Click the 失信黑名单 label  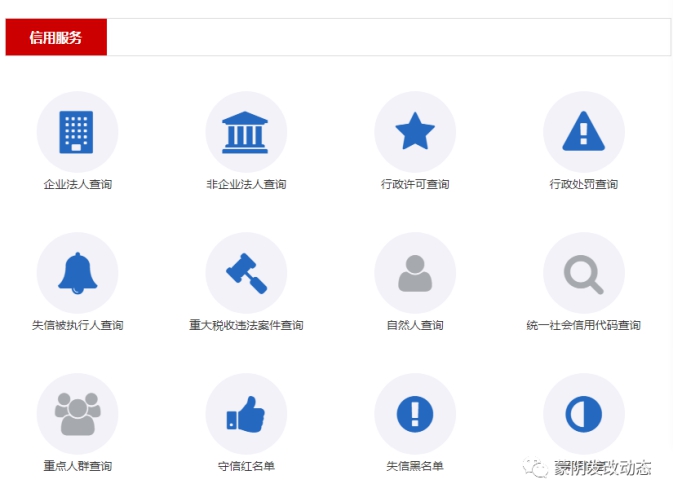(415, 466)
